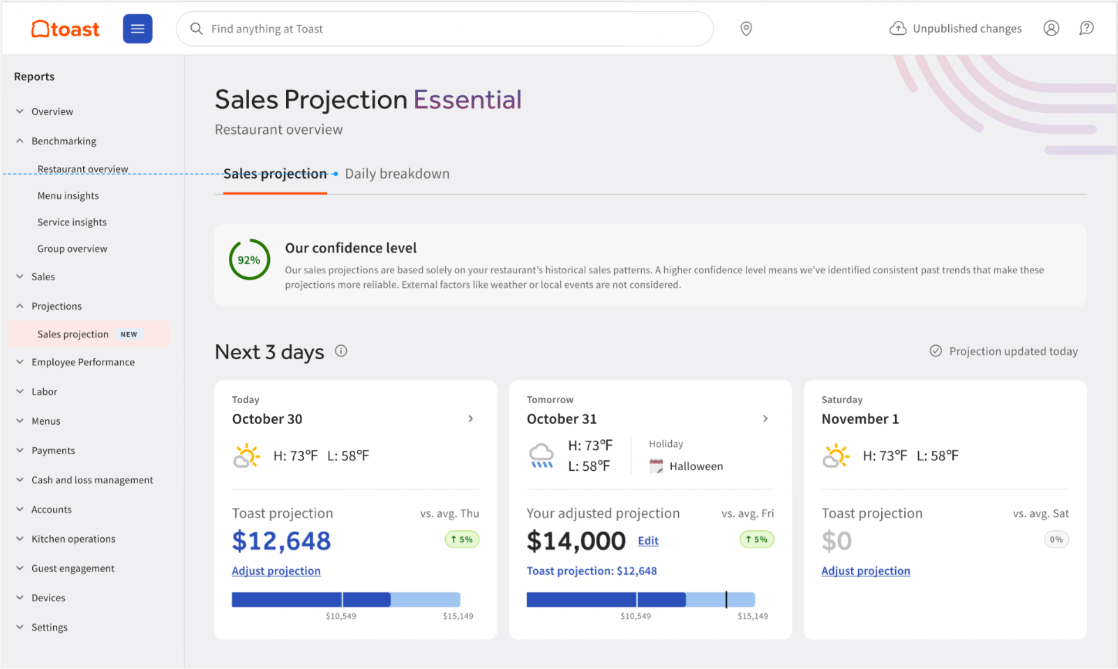Expand the Kitchen operations section
This screenshot has width=1118, height=669.
20,539
